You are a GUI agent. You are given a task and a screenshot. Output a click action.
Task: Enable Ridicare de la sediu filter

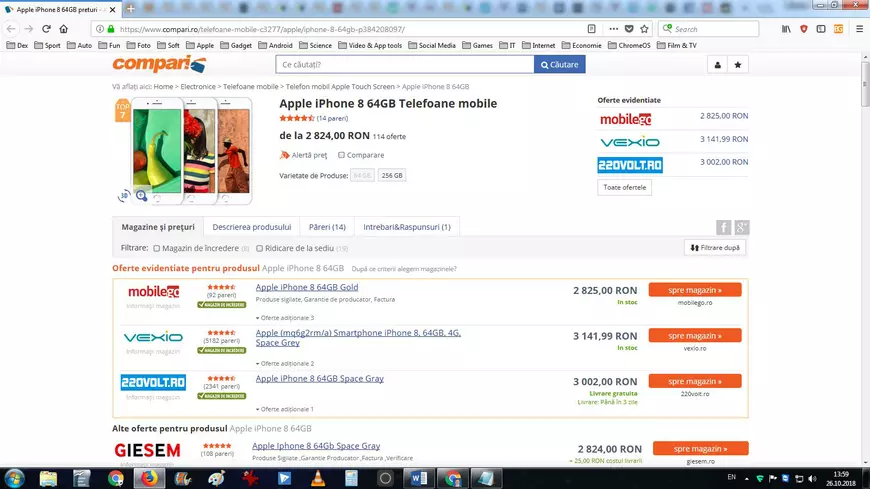point(259,249)
